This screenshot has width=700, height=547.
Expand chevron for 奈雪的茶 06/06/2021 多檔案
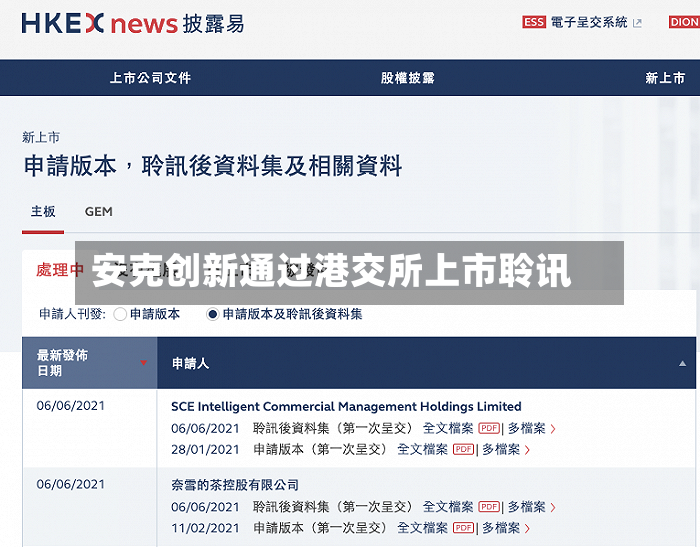pyautogui.click(x=553, y=508)
